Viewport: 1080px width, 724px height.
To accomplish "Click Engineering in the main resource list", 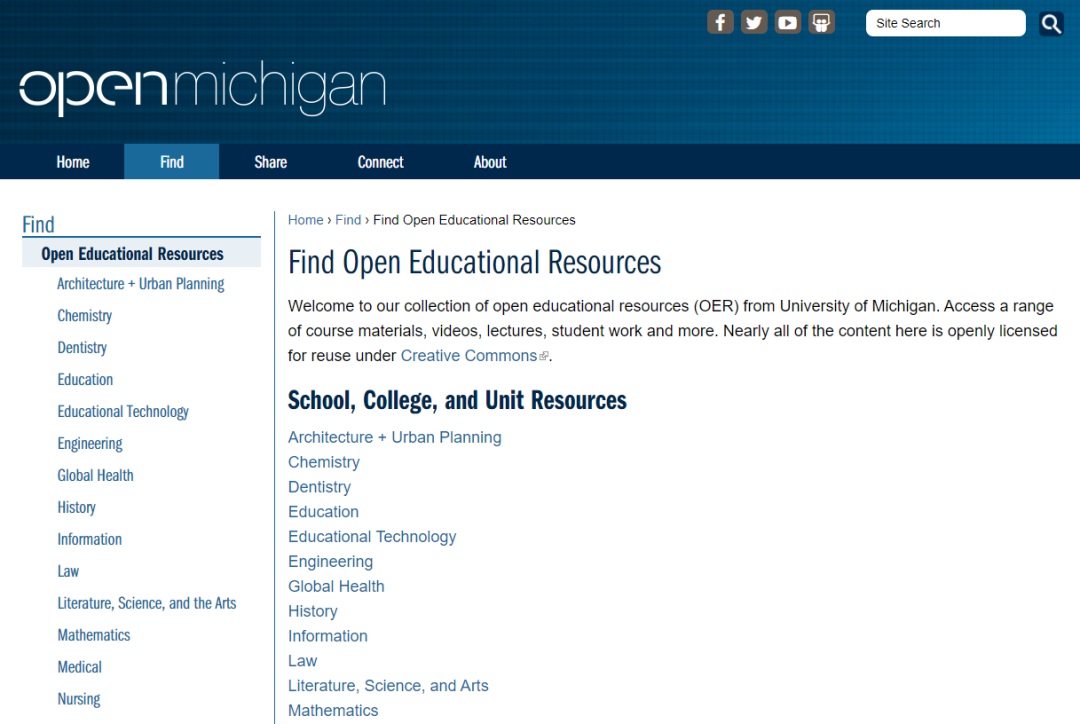I will (x=331, y=561).
